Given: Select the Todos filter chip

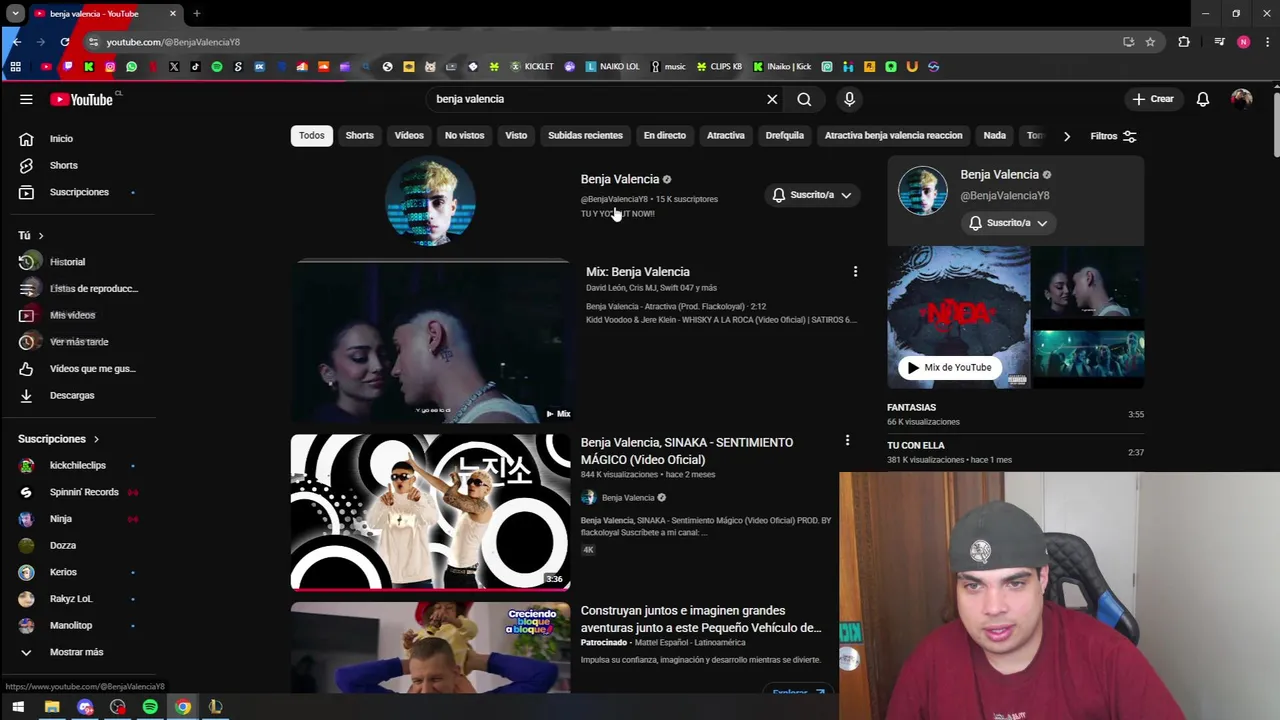Looking at the screenshot, I should click(311, 136).
